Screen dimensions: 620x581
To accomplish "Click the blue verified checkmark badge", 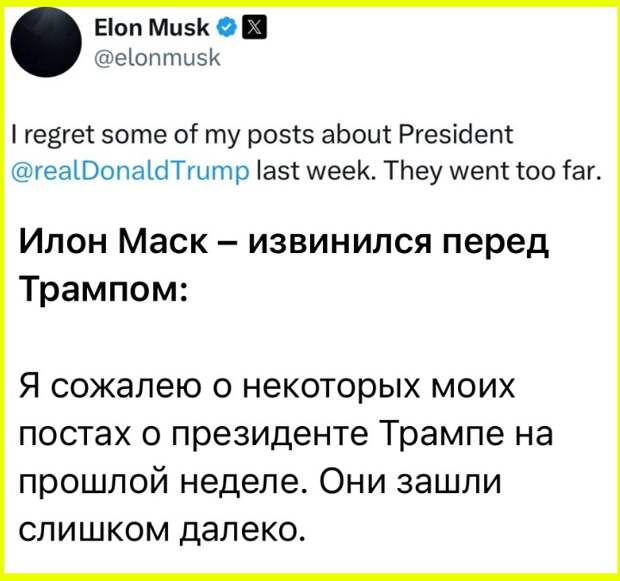I will pos(228,28).
